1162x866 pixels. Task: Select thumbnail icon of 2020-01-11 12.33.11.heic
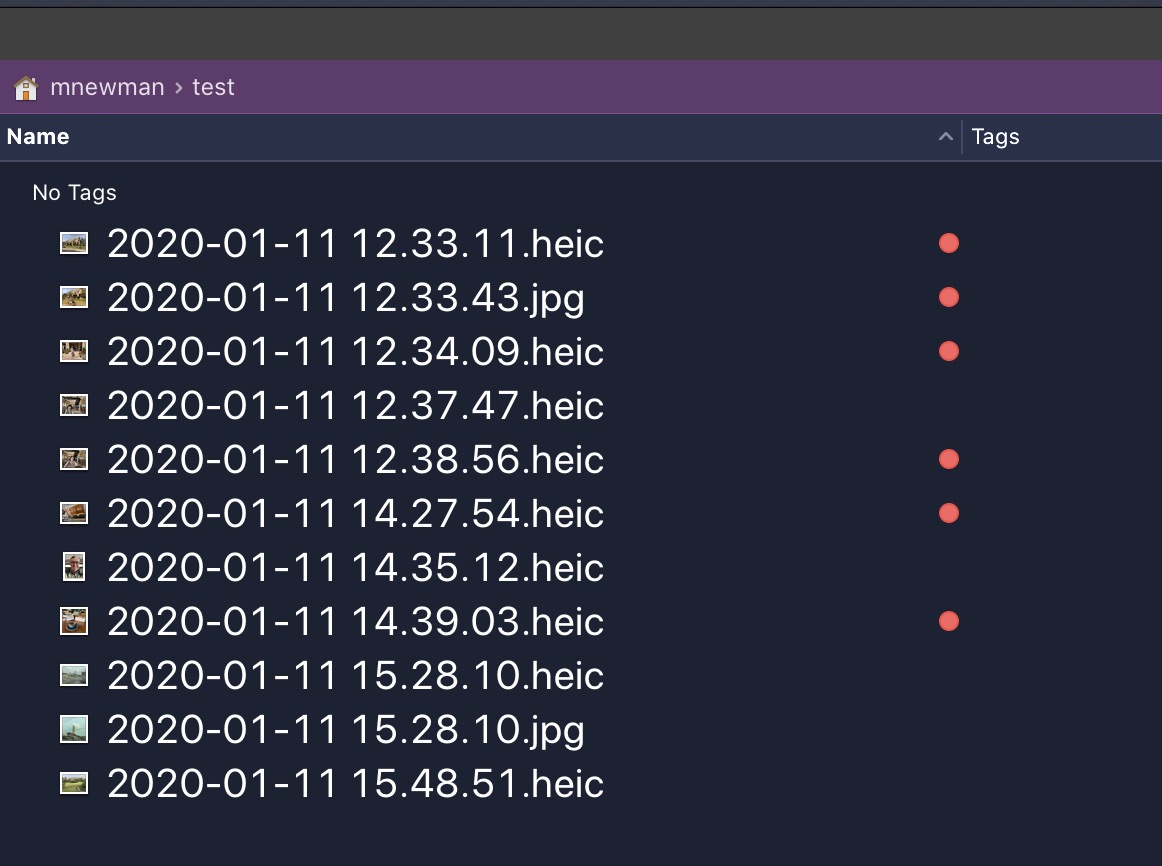pos(74,243)
